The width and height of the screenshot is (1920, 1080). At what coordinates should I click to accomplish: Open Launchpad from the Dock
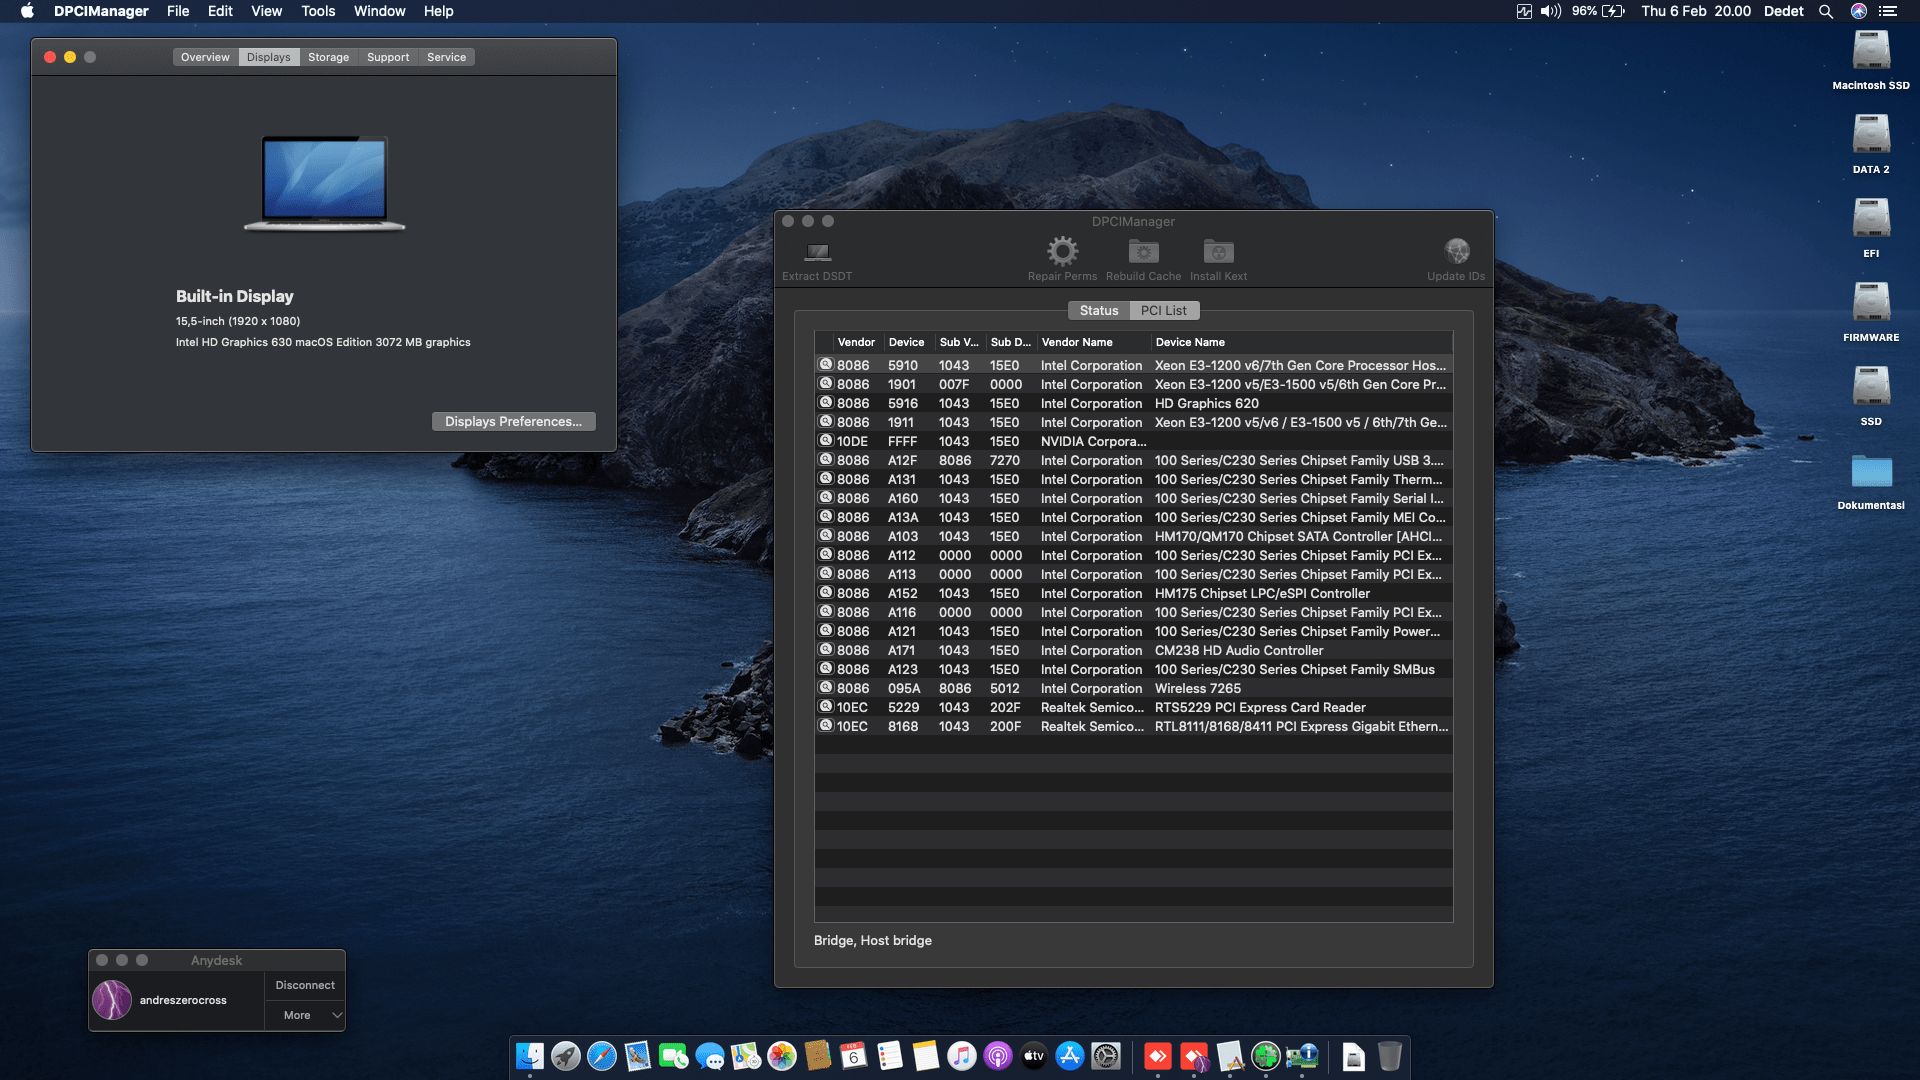[x=566, y=1056]
